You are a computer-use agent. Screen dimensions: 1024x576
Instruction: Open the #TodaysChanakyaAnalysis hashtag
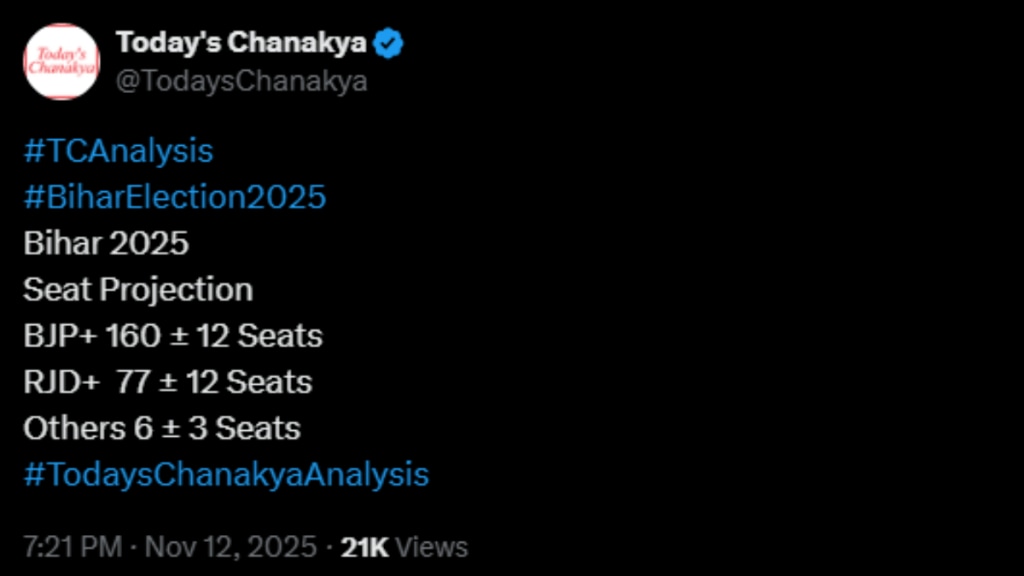point(227,474)
